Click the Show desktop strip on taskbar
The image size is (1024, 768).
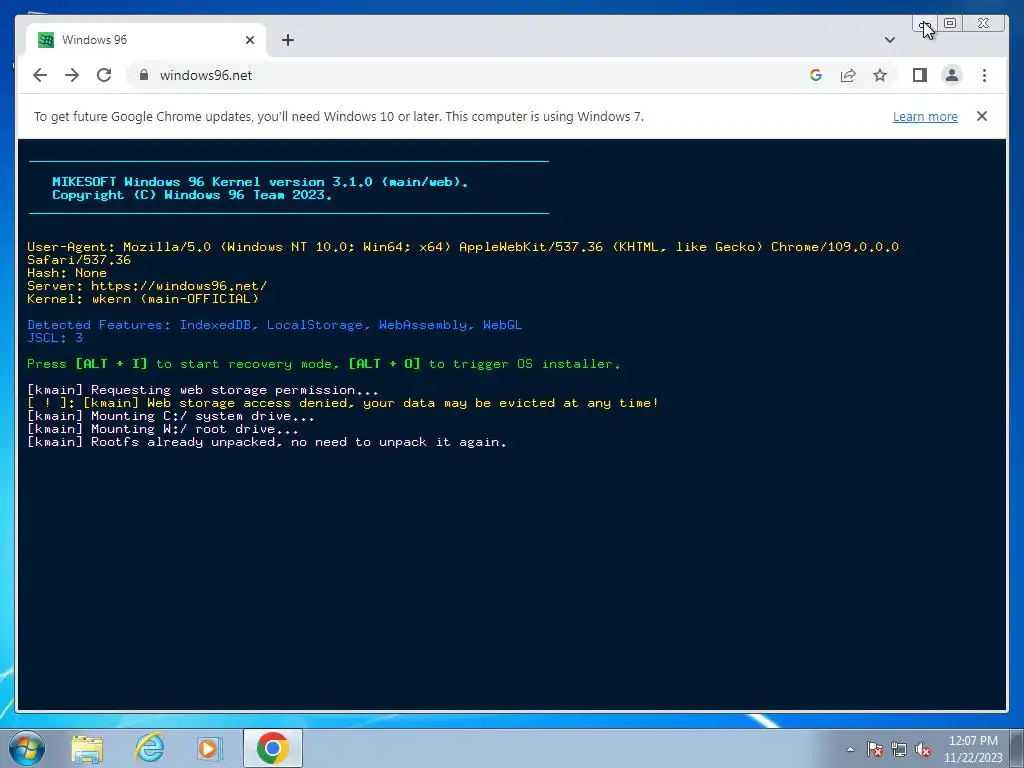pos(1017,748)
